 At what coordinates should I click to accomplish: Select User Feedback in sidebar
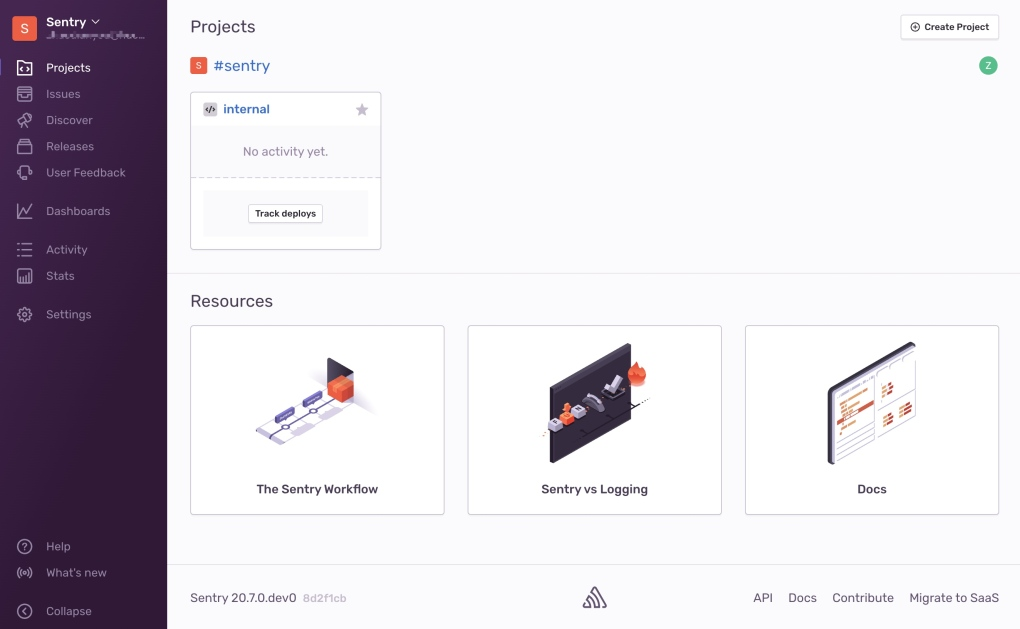pos(86,172)
